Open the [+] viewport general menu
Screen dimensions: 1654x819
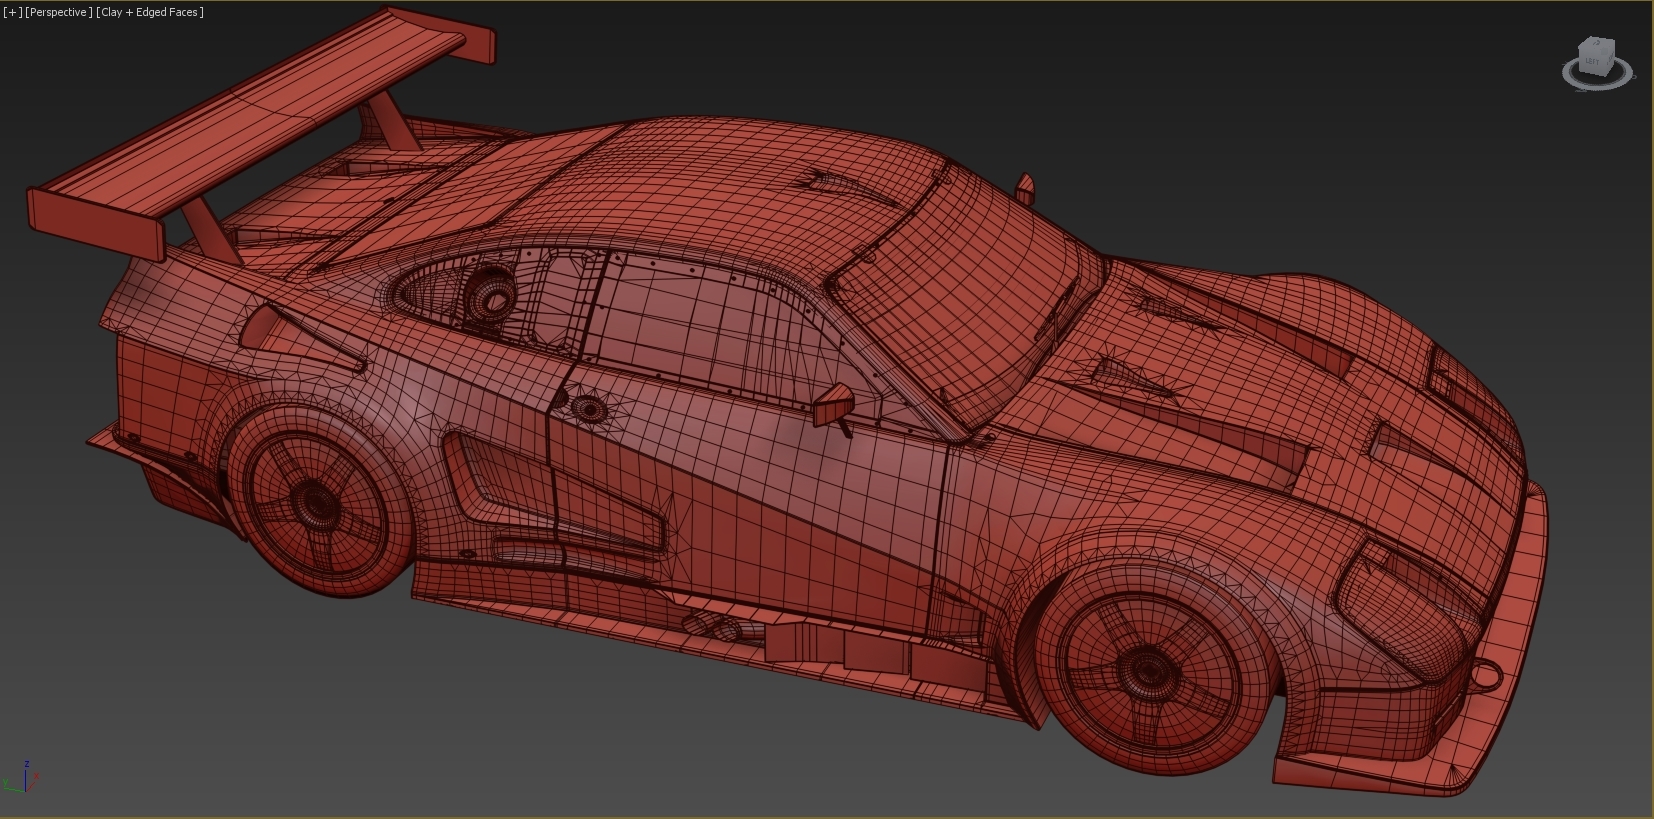pyautogui.click(x=12, y=12)
